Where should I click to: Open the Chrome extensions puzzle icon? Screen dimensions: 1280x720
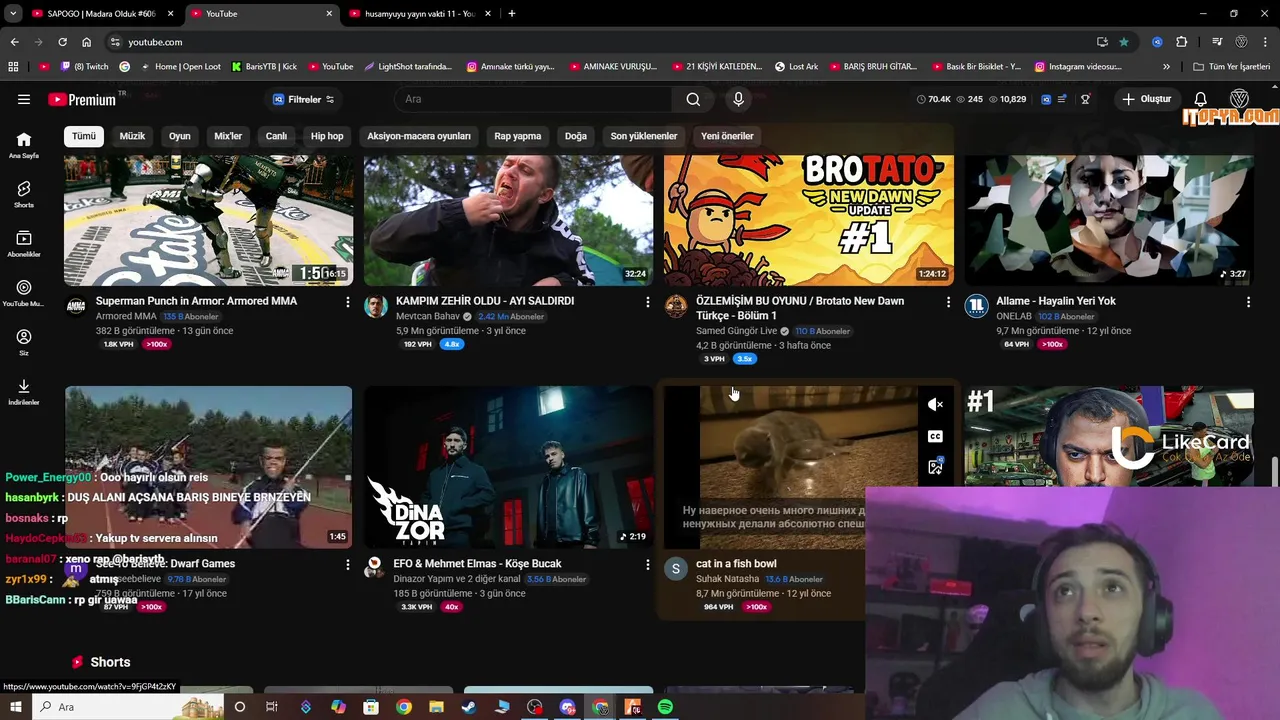click(x=1181, y=42)
